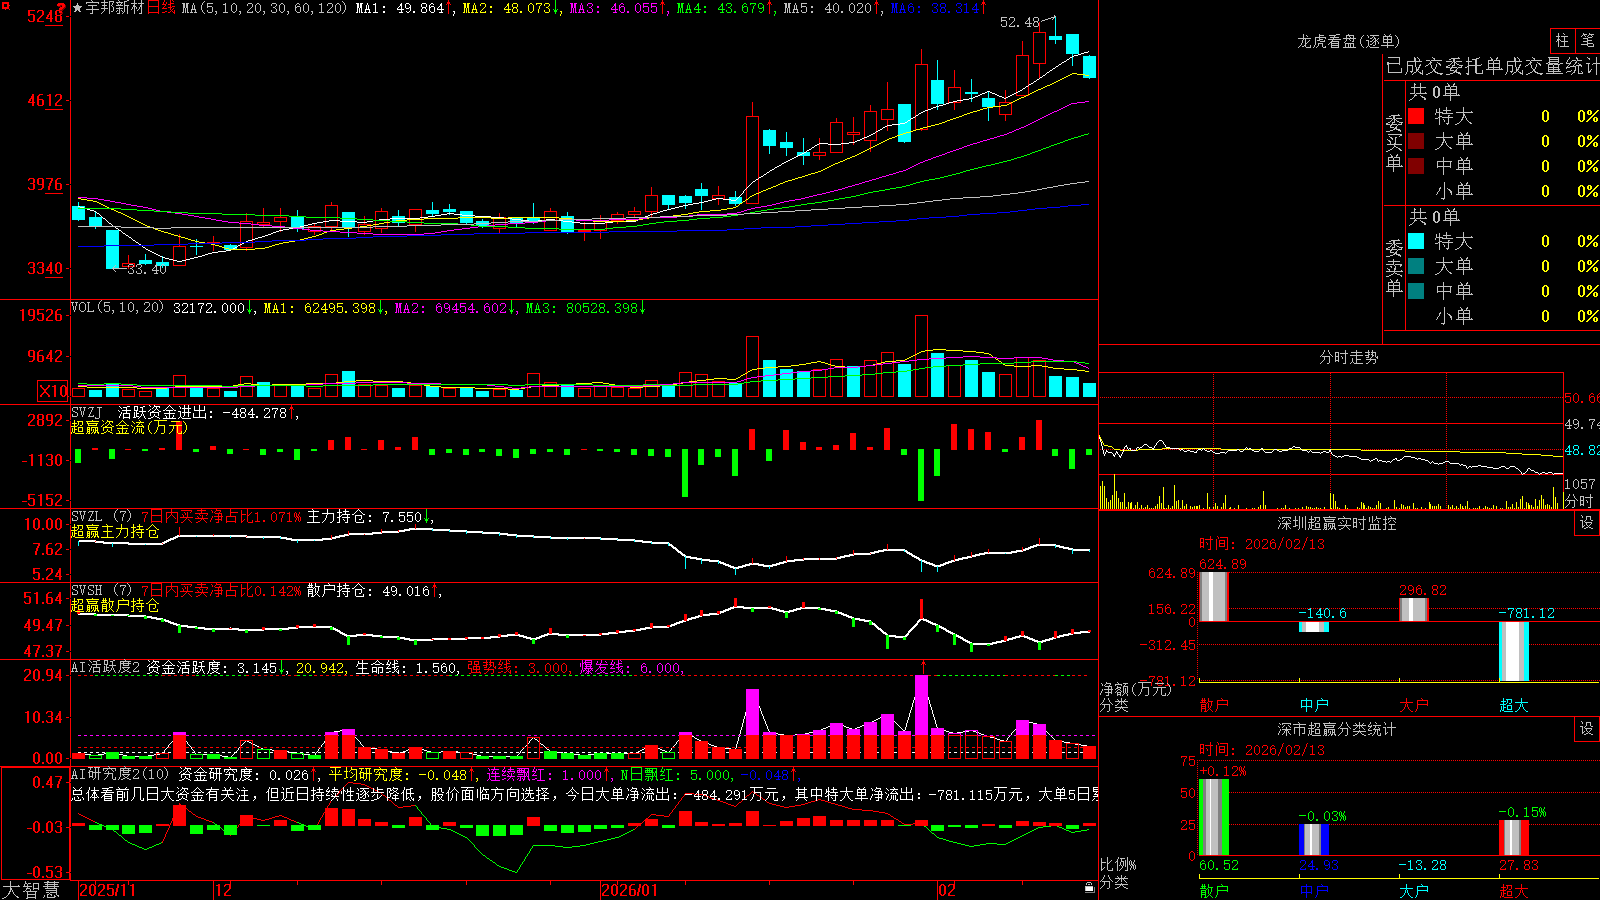Jump to the 2026/01 timeline marker
The height and width of the screenshot is (900, 1600).
(630, 890)
